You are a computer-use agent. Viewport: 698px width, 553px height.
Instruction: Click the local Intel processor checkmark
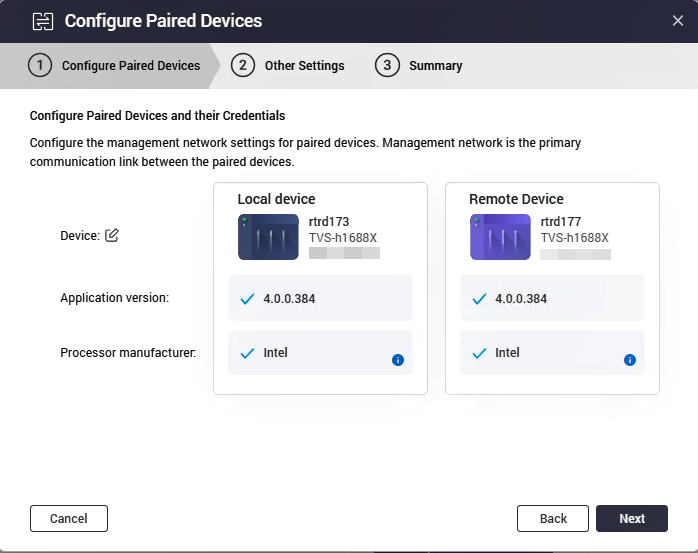click(x=247, y=353)
